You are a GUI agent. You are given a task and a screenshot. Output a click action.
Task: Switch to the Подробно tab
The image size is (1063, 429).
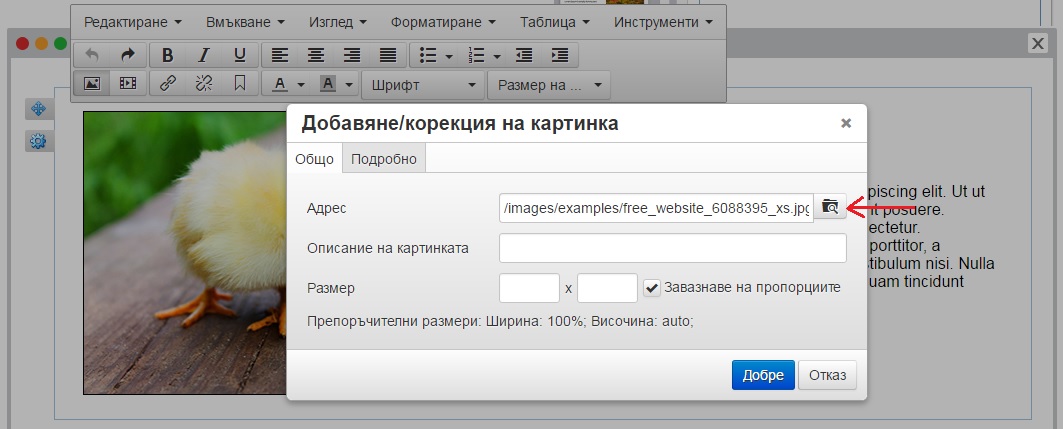pyautogui.click(x=384, y=159)
